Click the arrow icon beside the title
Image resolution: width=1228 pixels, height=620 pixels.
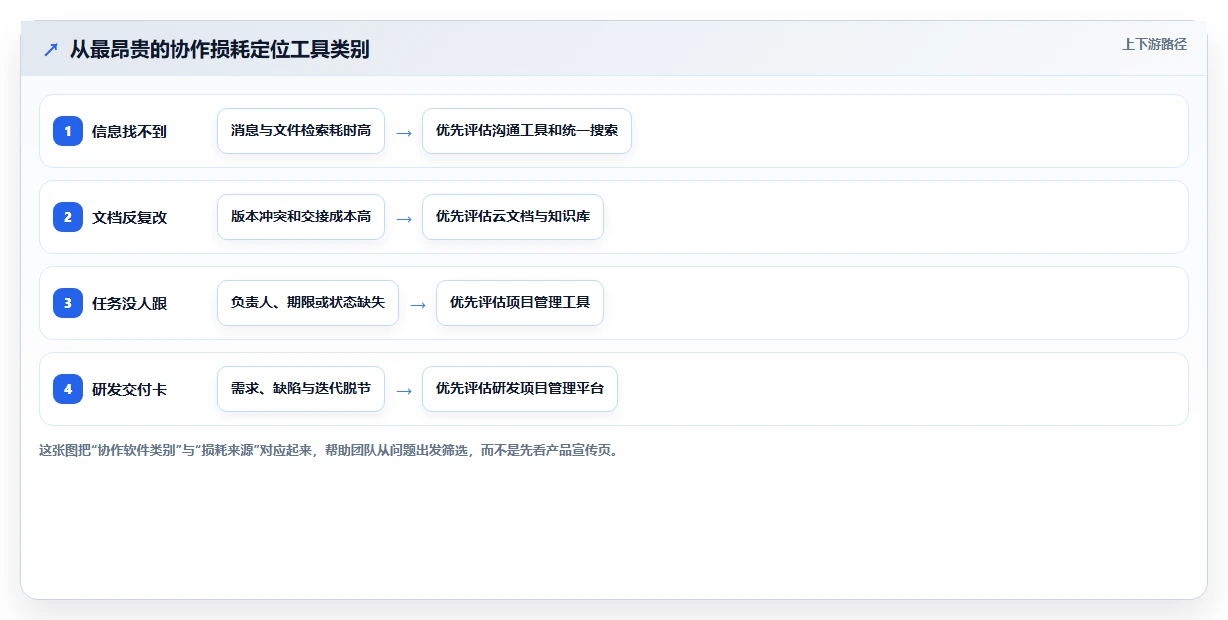(x=51, y=49)
